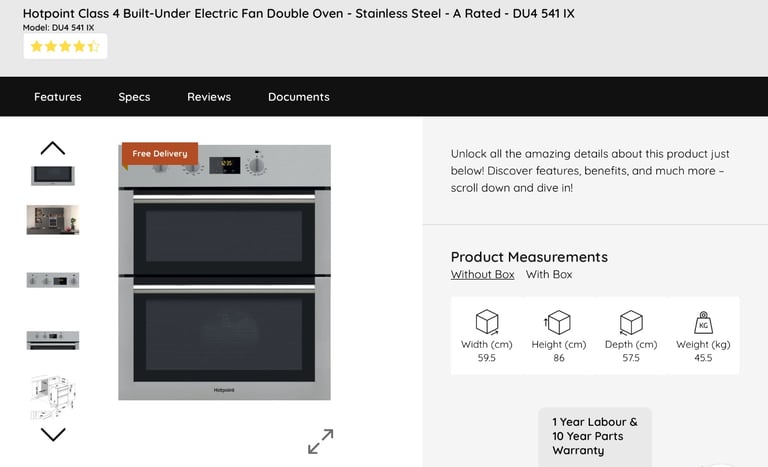Click the Width cube icon
Screen dimensions: 768x467
click(487, 322)
